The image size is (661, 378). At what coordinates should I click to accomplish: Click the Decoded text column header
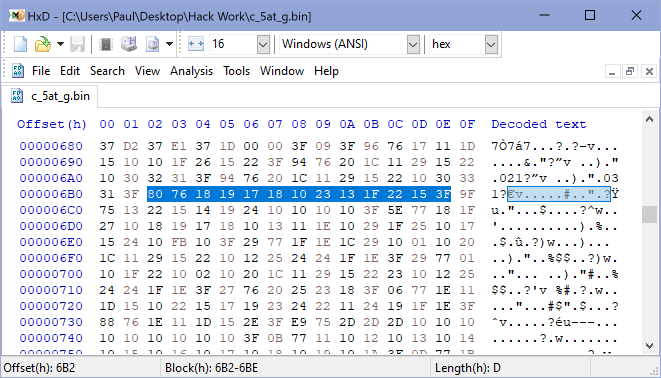click(538, 124)
